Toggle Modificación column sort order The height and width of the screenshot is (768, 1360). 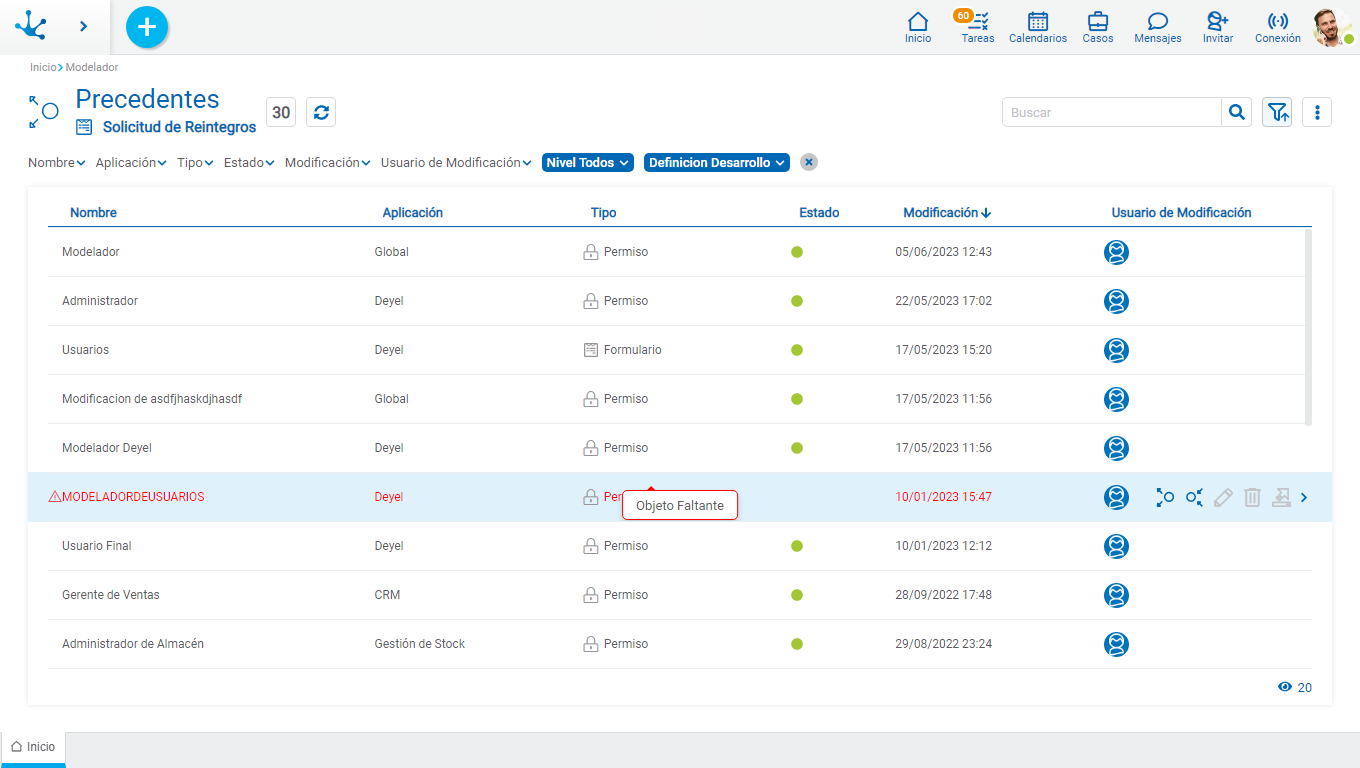pyautogui.click(x=947, y=212)
